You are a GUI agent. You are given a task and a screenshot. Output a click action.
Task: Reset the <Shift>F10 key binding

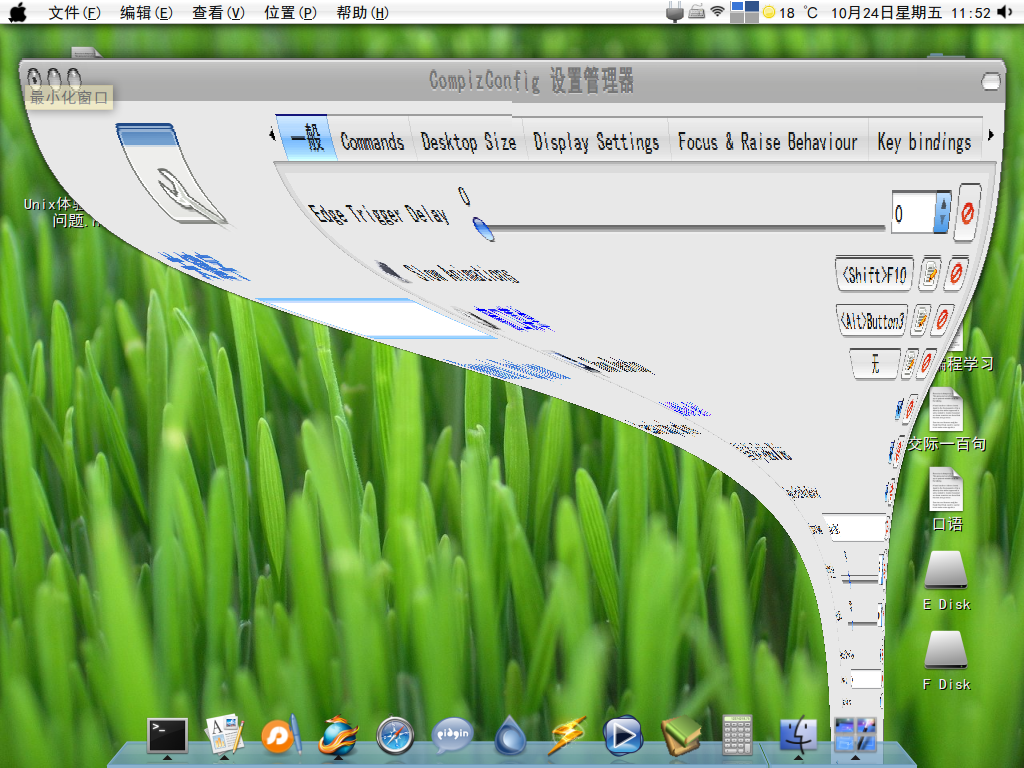click(x=956, y=273)
